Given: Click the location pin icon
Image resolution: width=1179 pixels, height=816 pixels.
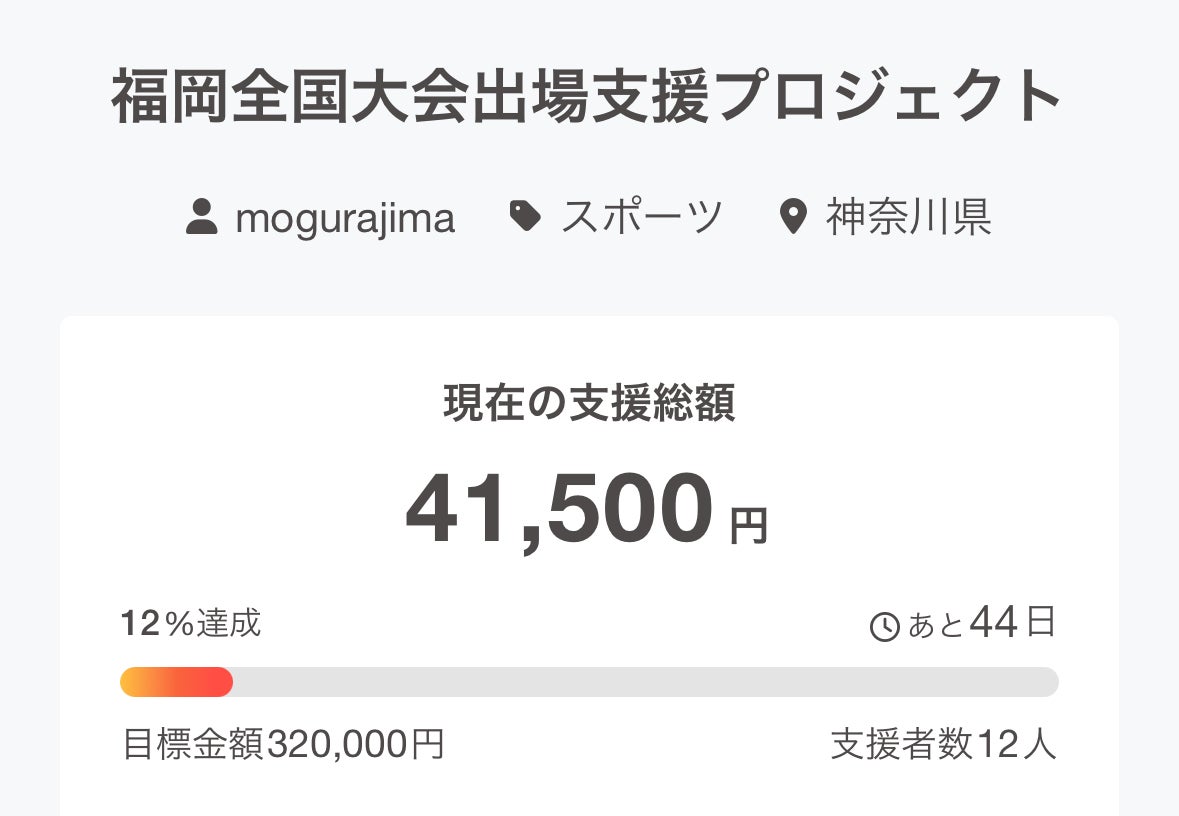Looking at the screenshot, I should 793,217.
